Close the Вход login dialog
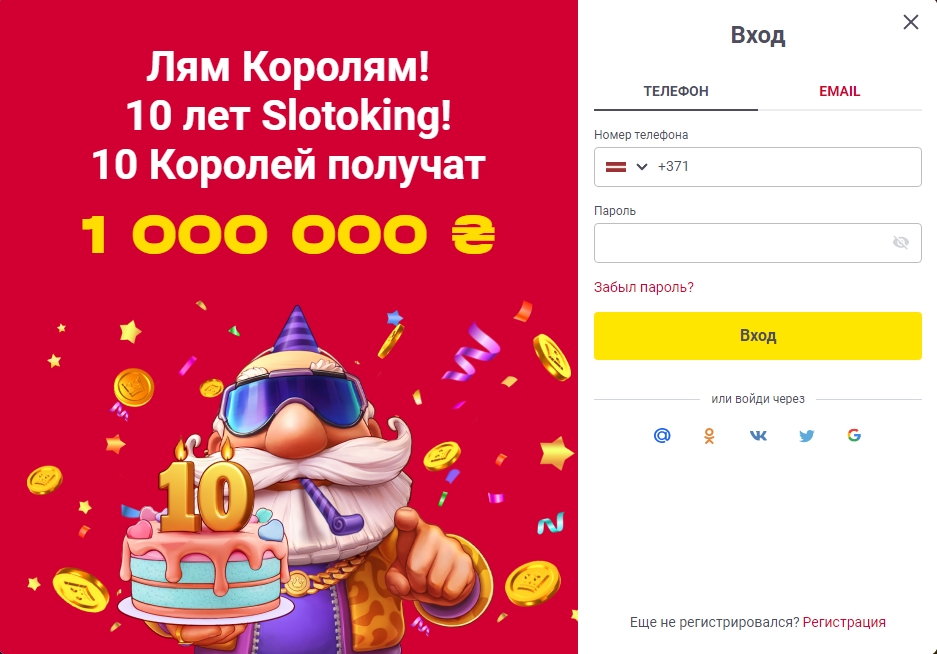The image size is (937, 654). [910, 22]
